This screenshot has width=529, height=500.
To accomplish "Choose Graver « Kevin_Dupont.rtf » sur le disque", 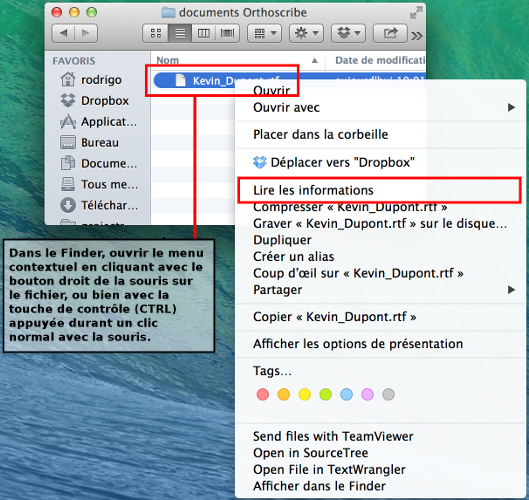I will coord(381,223).
